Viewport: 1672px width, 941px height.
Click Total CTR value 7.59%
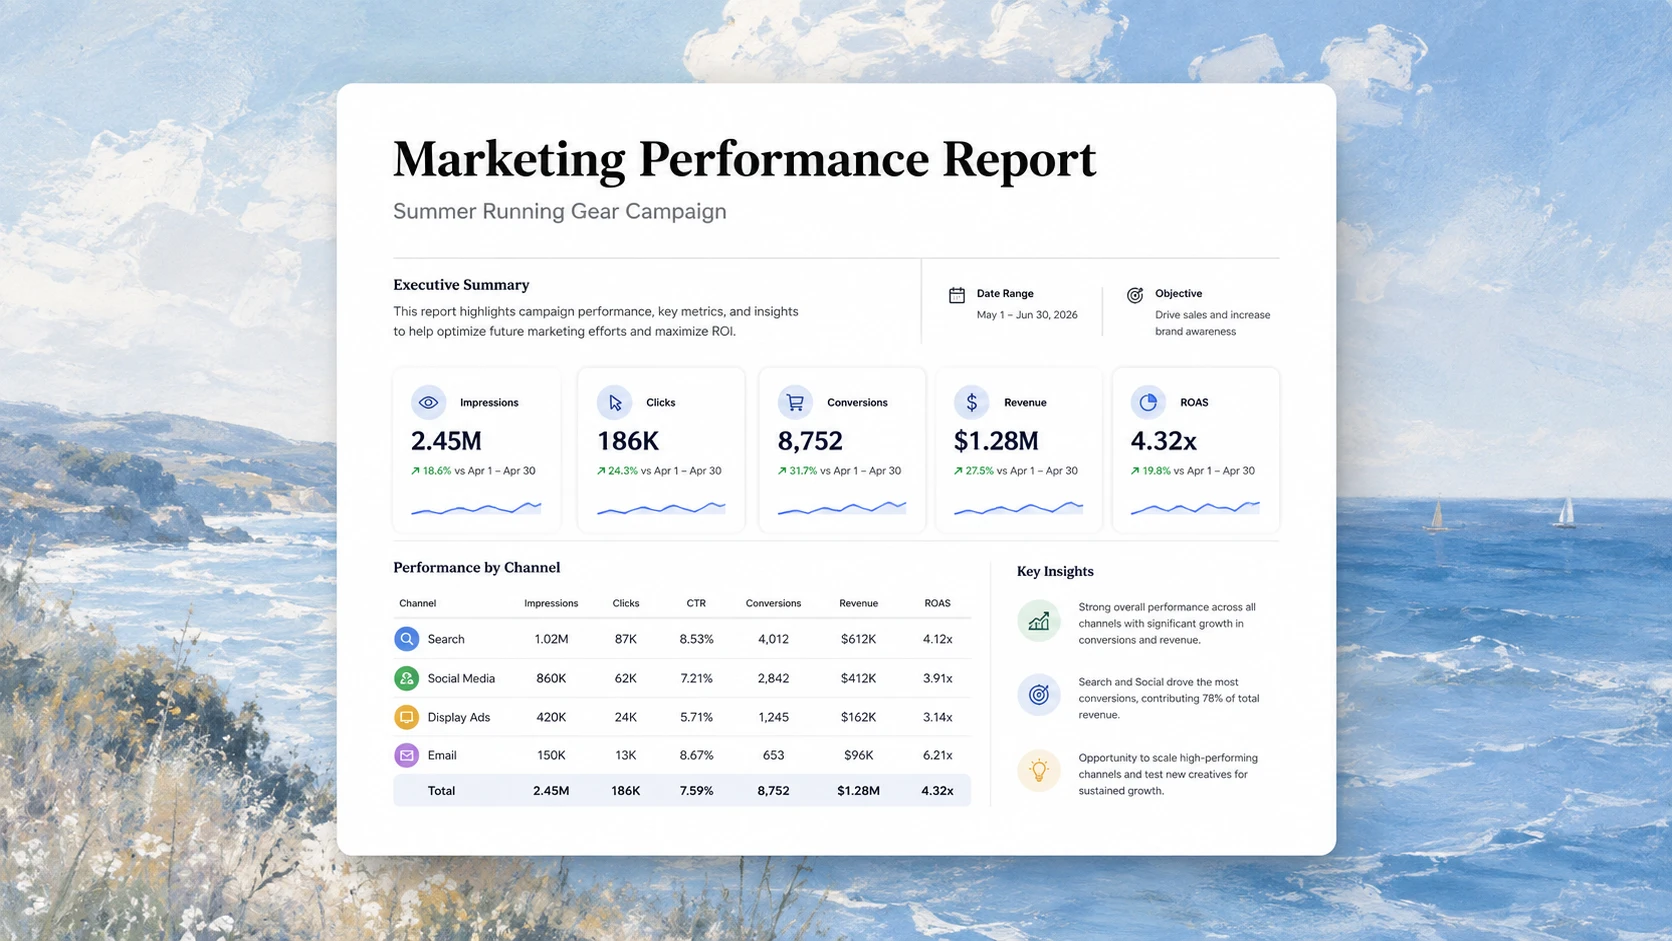click(x=696, y=790)
